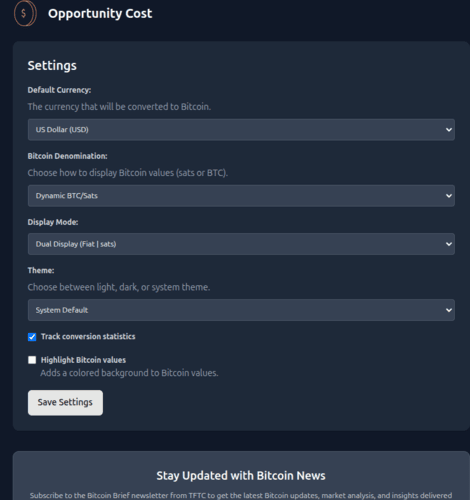Open the Display Mode dropdown

coord(241,244)
